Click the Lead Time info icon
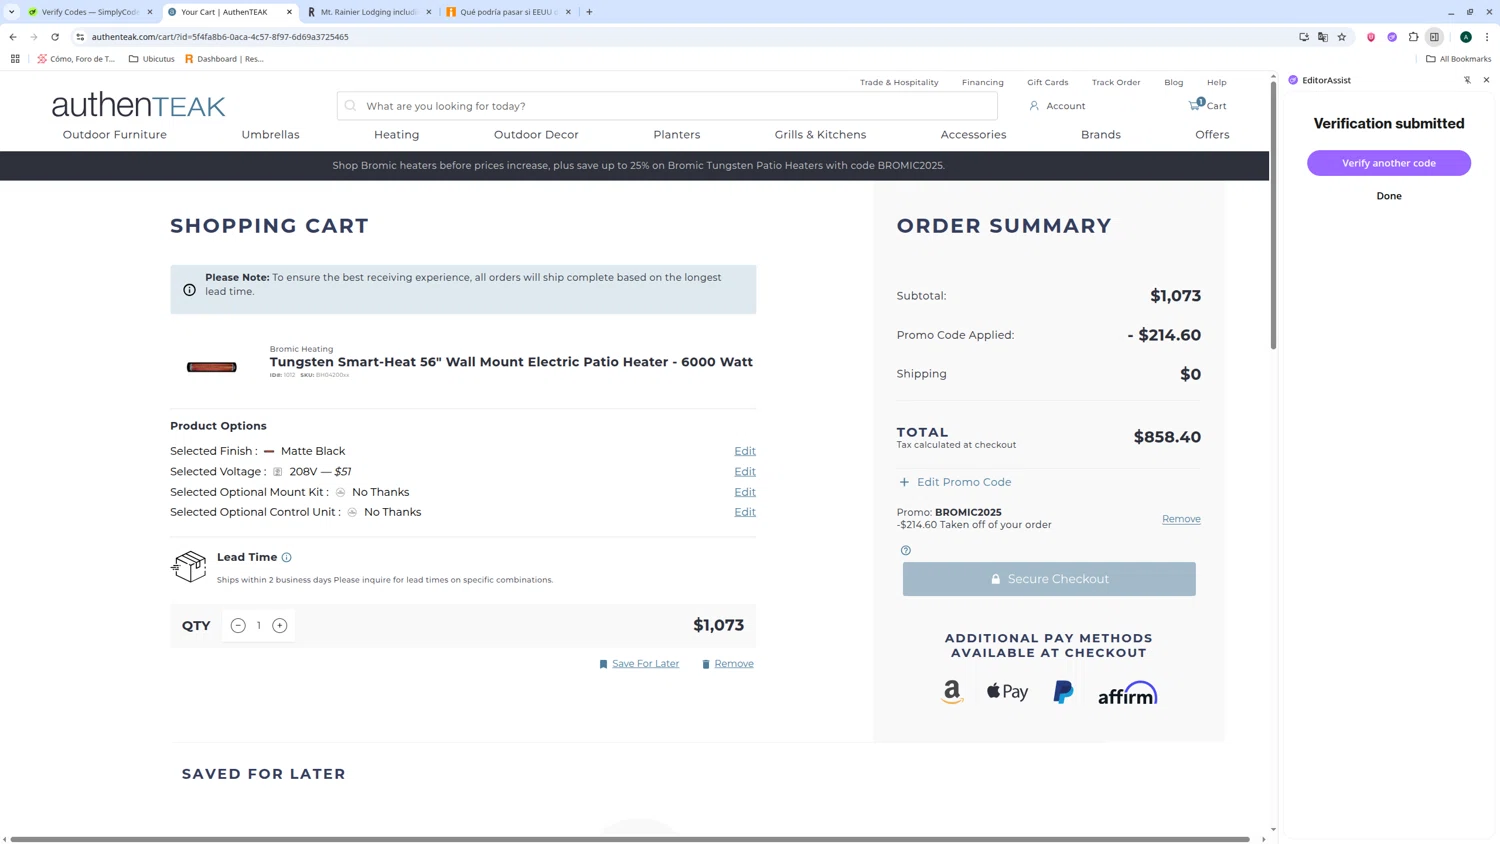 tap(287, 557)
